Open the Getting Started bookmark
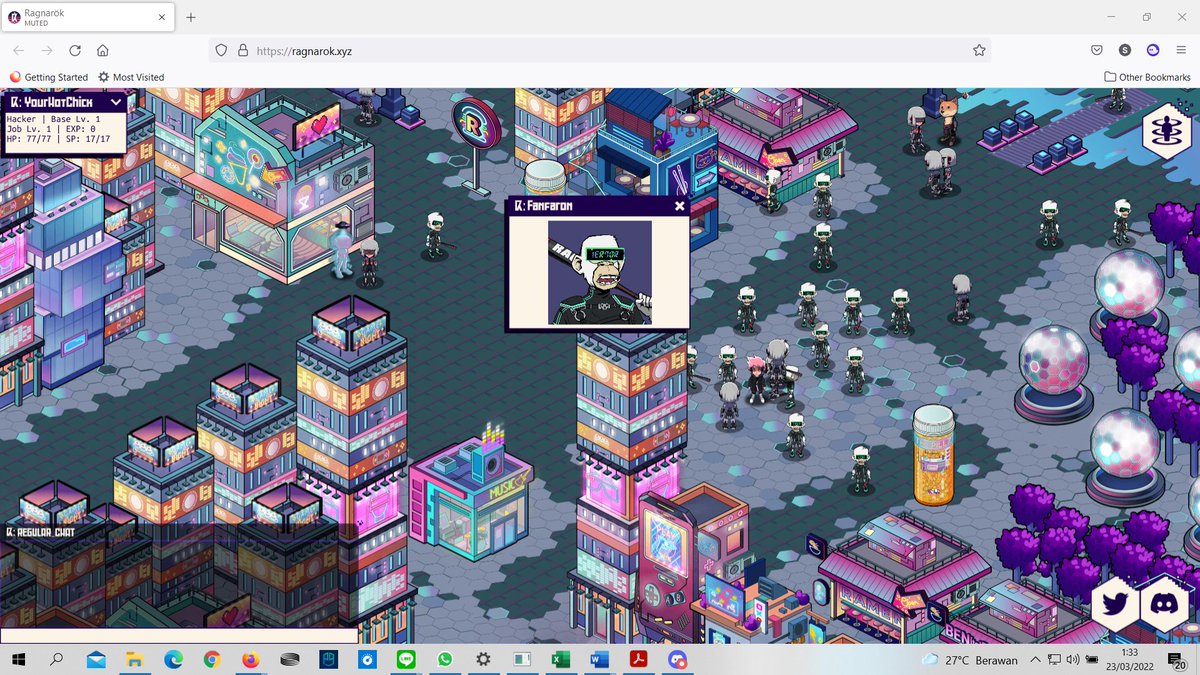This screenshot has height=675, width=1200. click(49, 77)
